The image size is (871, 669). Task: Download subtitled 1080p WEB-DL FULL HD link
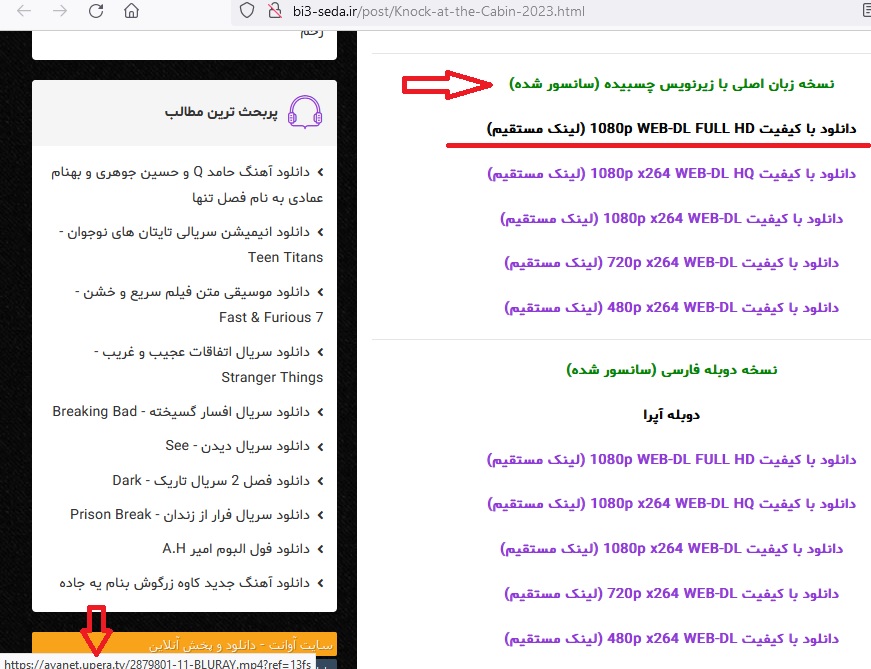672,129
